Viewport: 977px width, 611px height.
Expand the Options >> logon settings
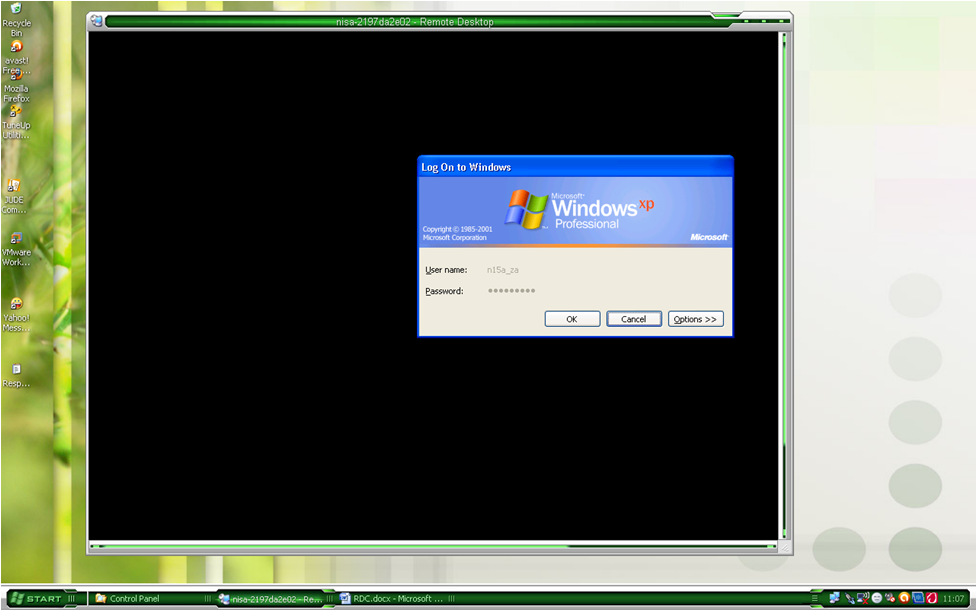click(695, 319)
